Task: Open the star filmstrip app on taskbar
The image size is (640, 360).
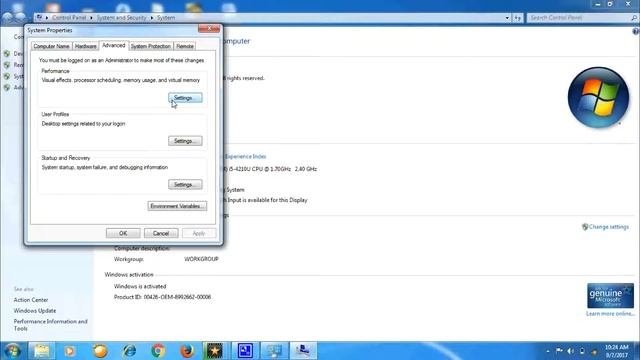Action: [215, 351]
